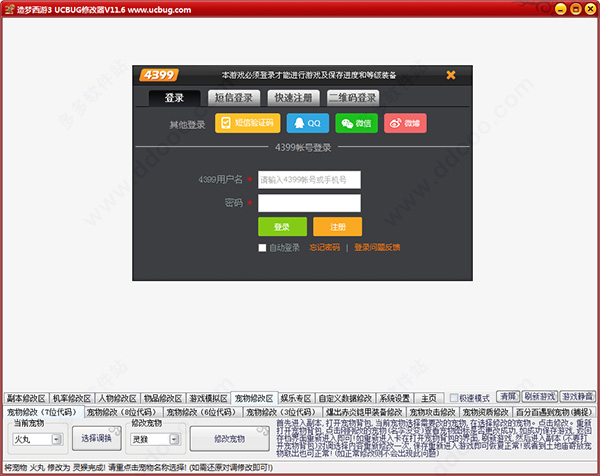Viewport: 600px width, 476px height.
Task: Open the 宠物攻击修改 sub-tab
Action: pyautogui.click(x=432, y=412)
